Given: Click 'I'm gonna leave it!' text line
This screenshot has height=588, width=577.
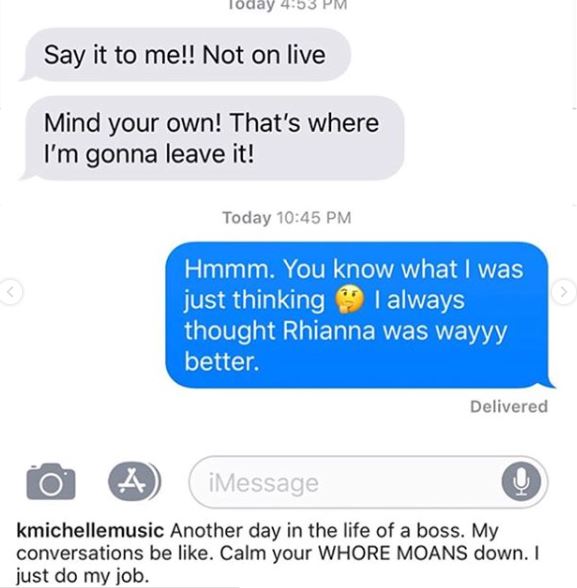Looking at the screenshot, I should (x=149, y=154).
